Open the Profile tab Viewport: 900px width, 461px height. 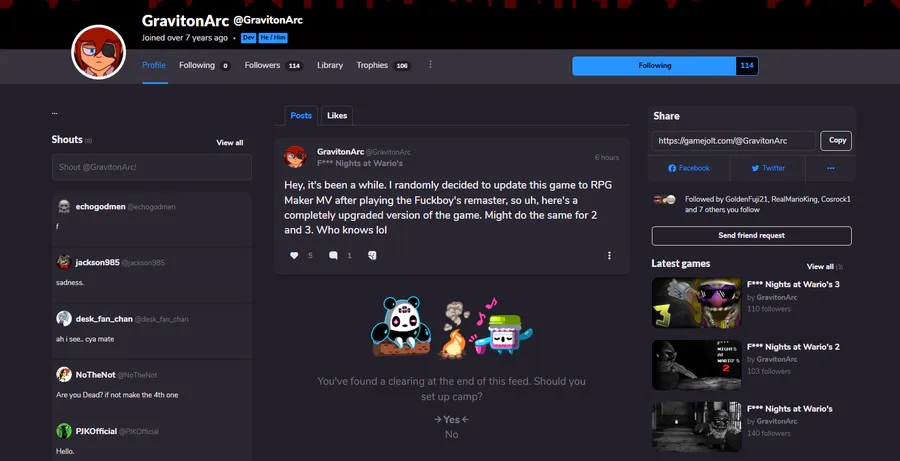tap(154, 65)
